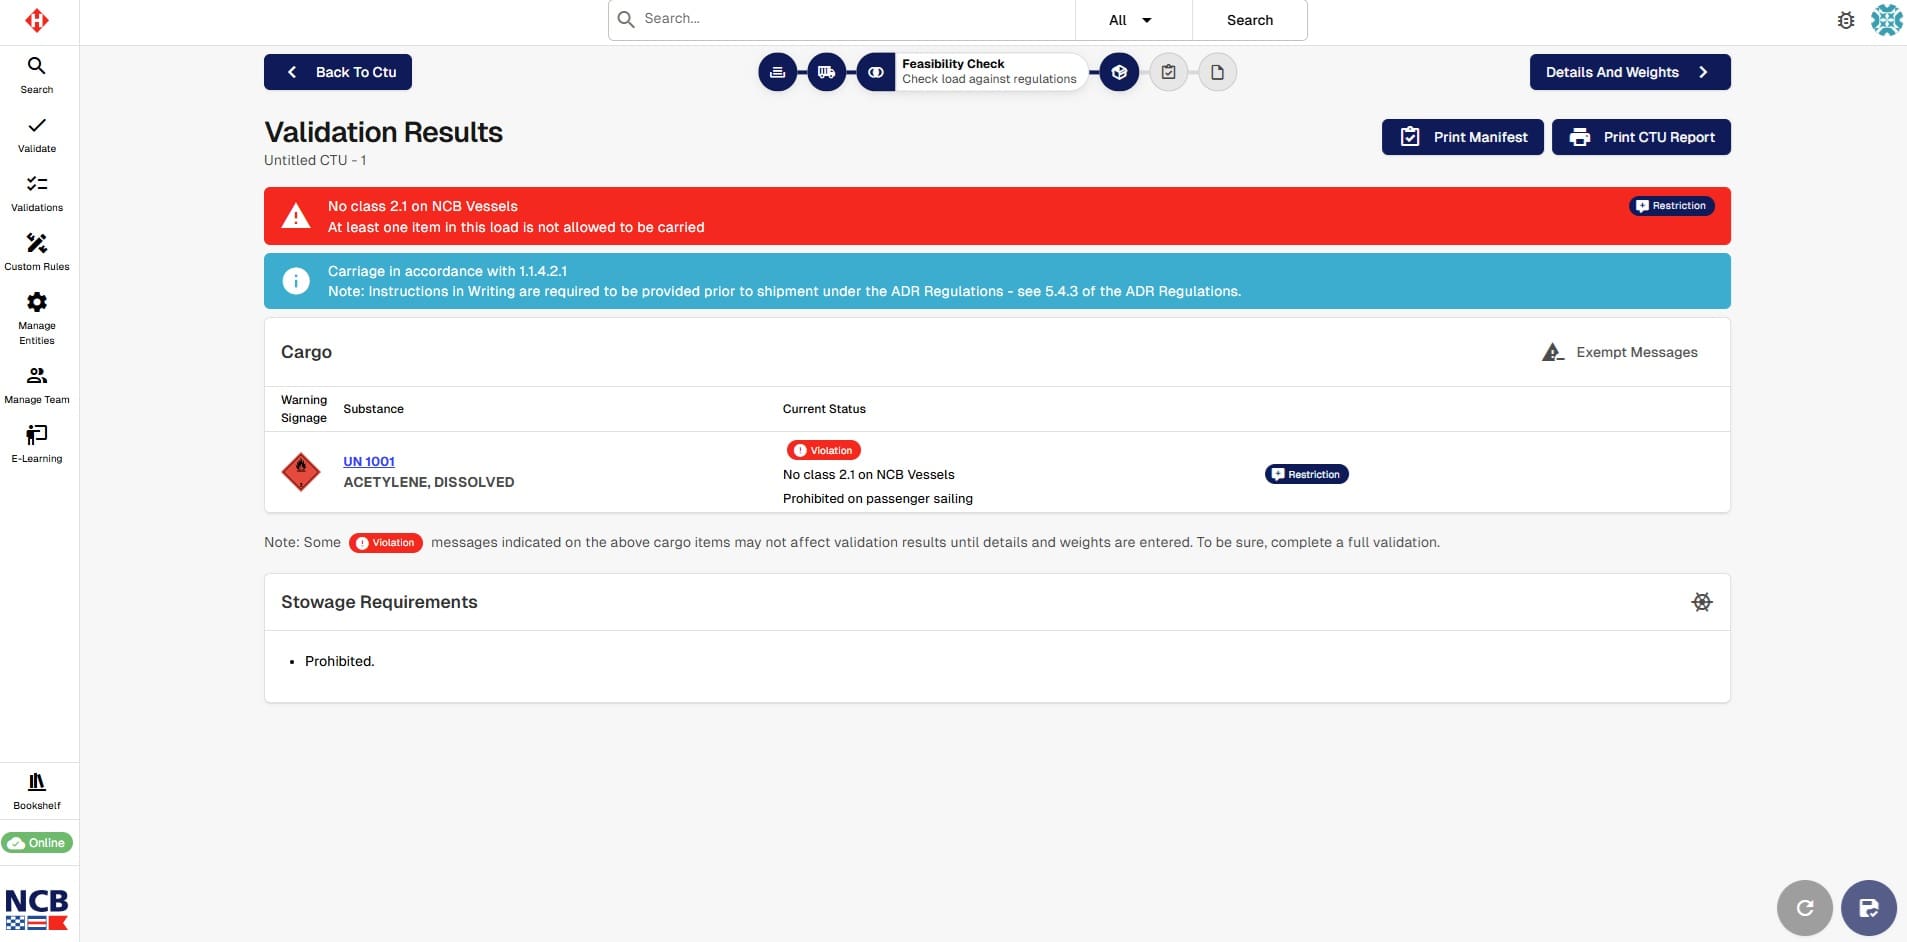Open the UN 1001 substance link

[369, 461]
